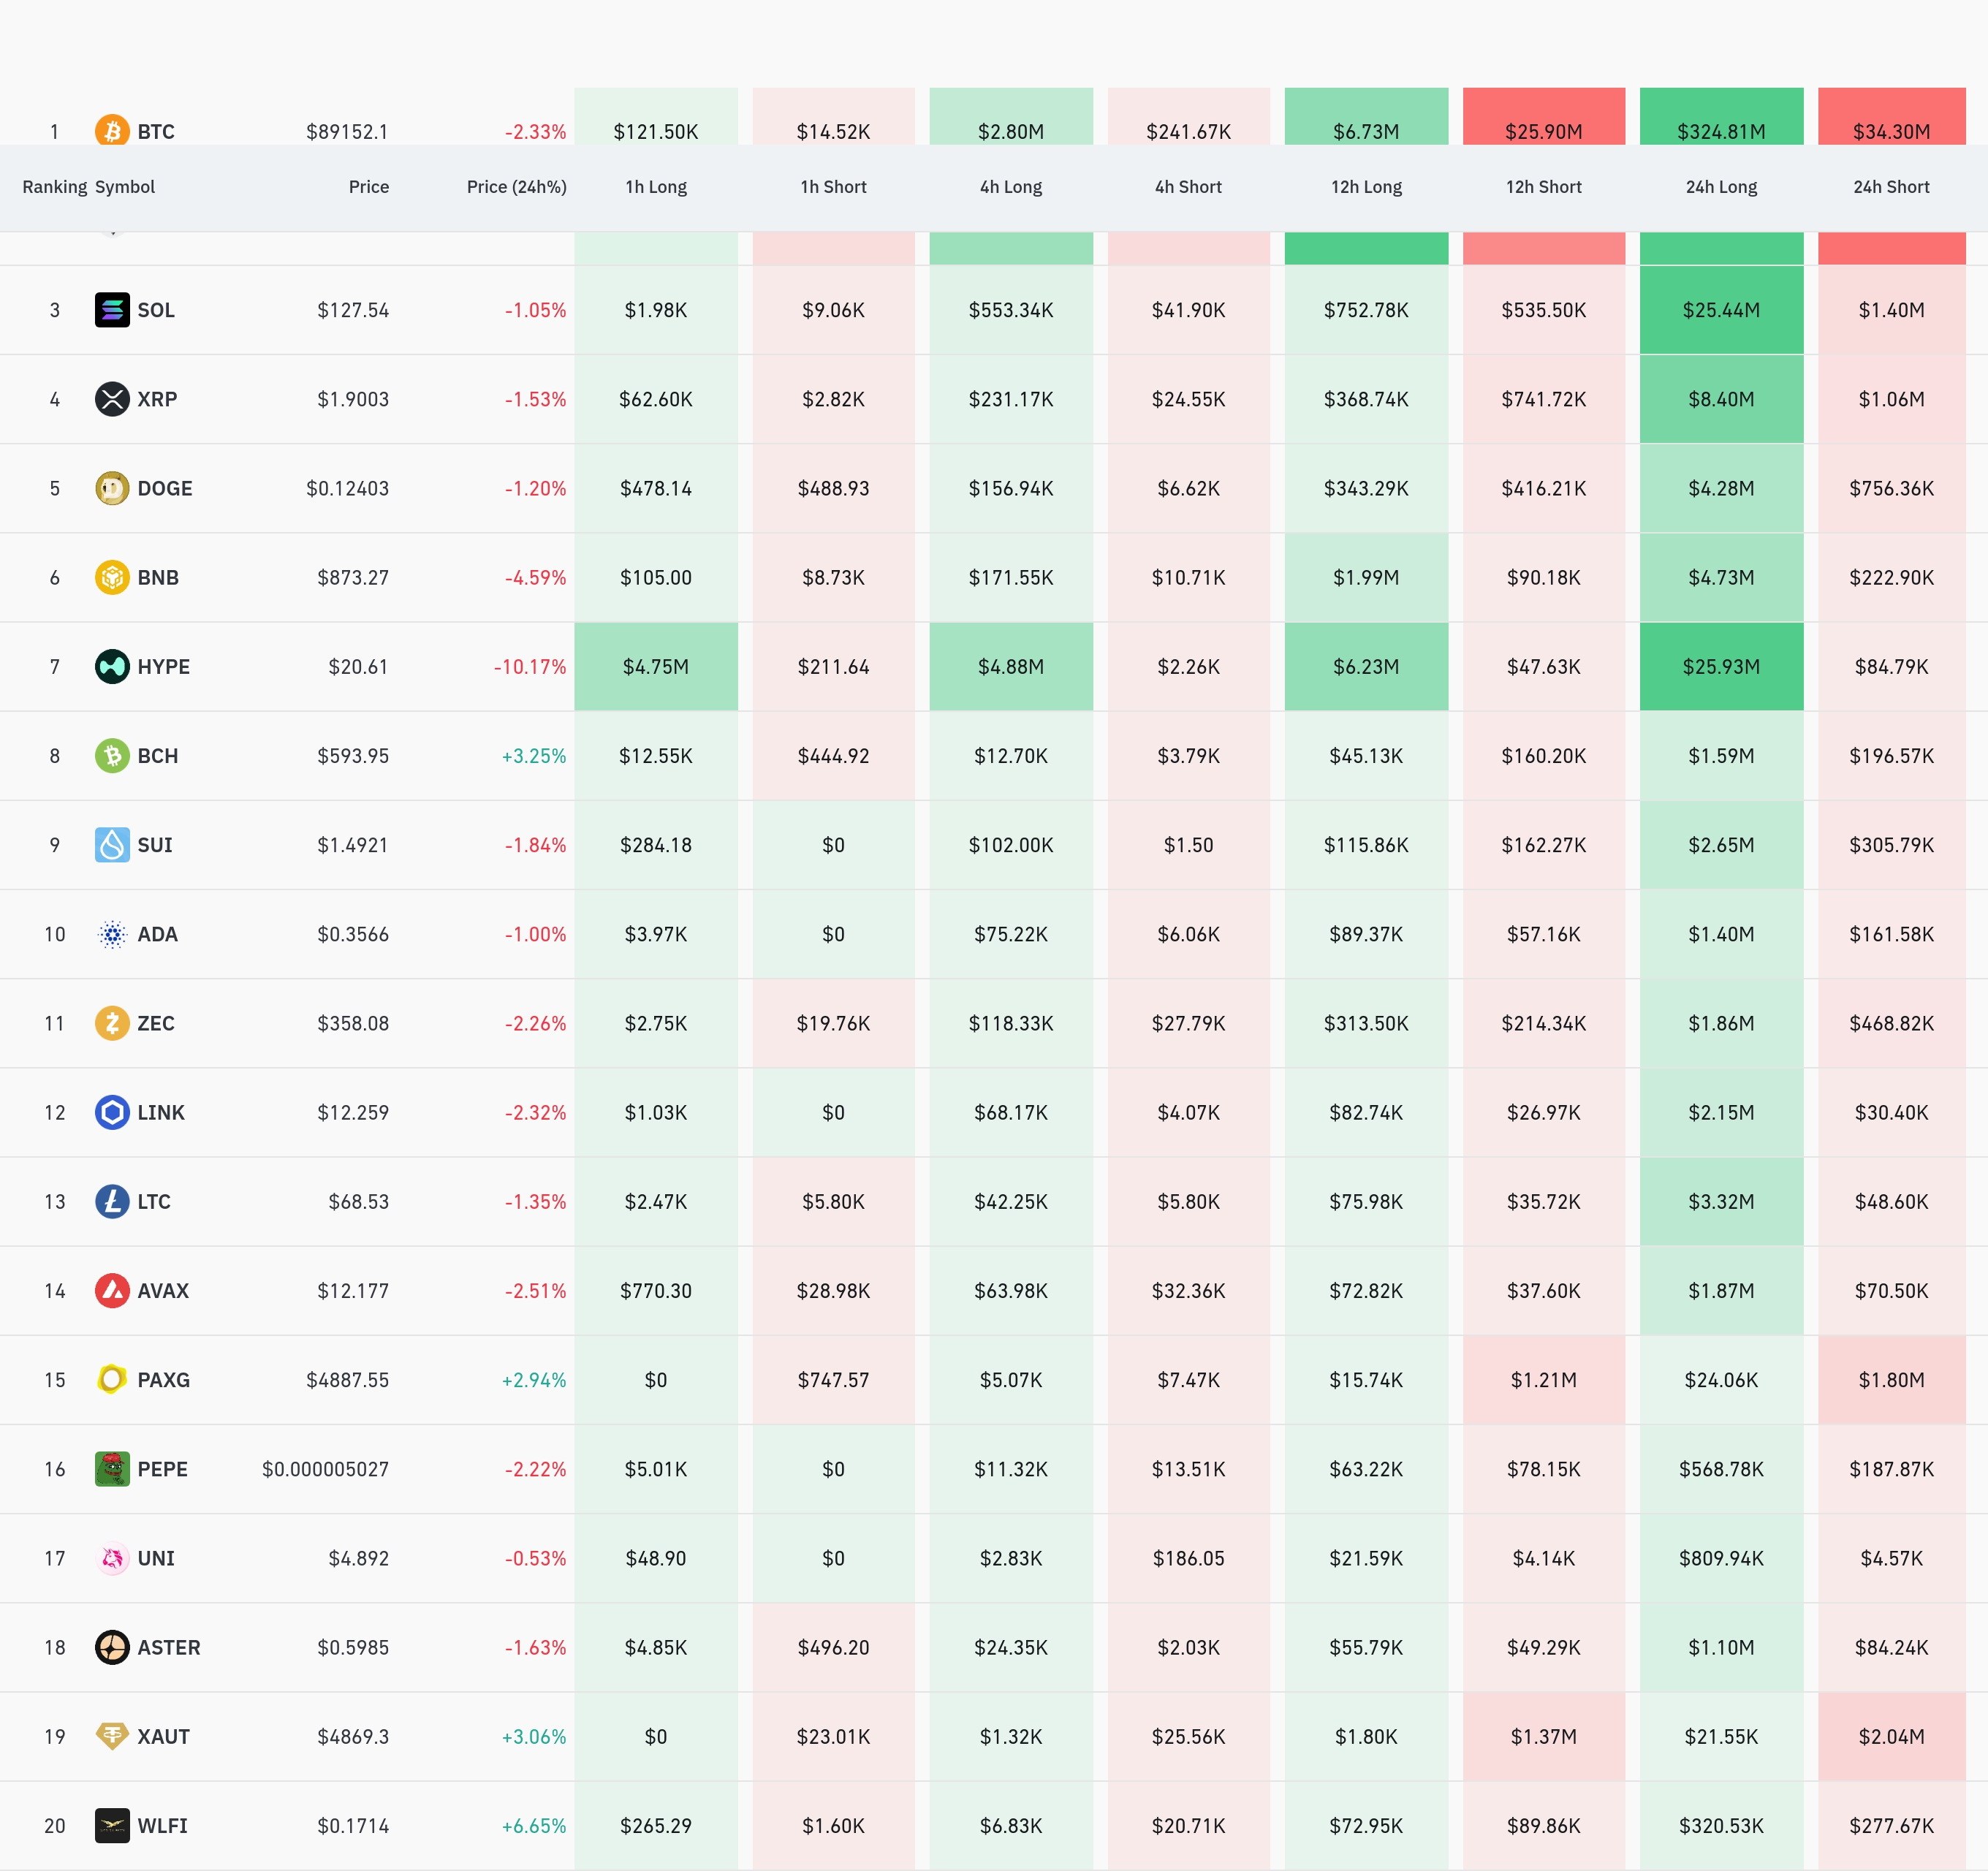
Task: Sort table by 1h Short header
Action: (x=833, y=187)
